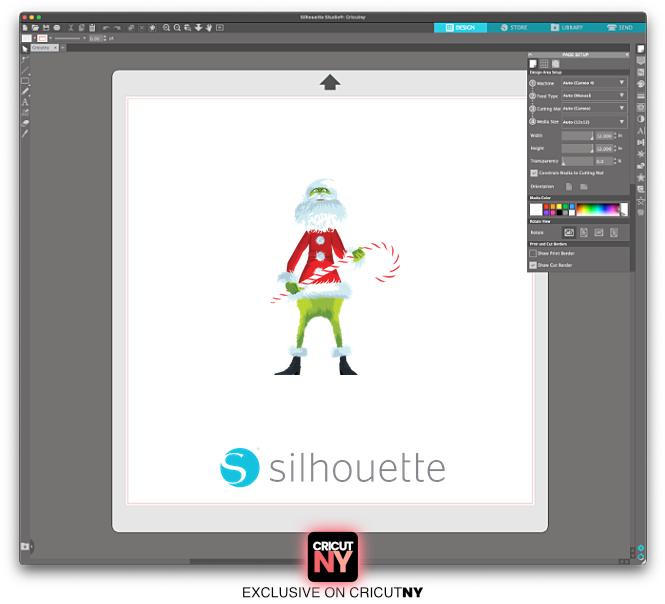Click the Width input field
This screenshot has height=604, width=665.
click(604, 136)
